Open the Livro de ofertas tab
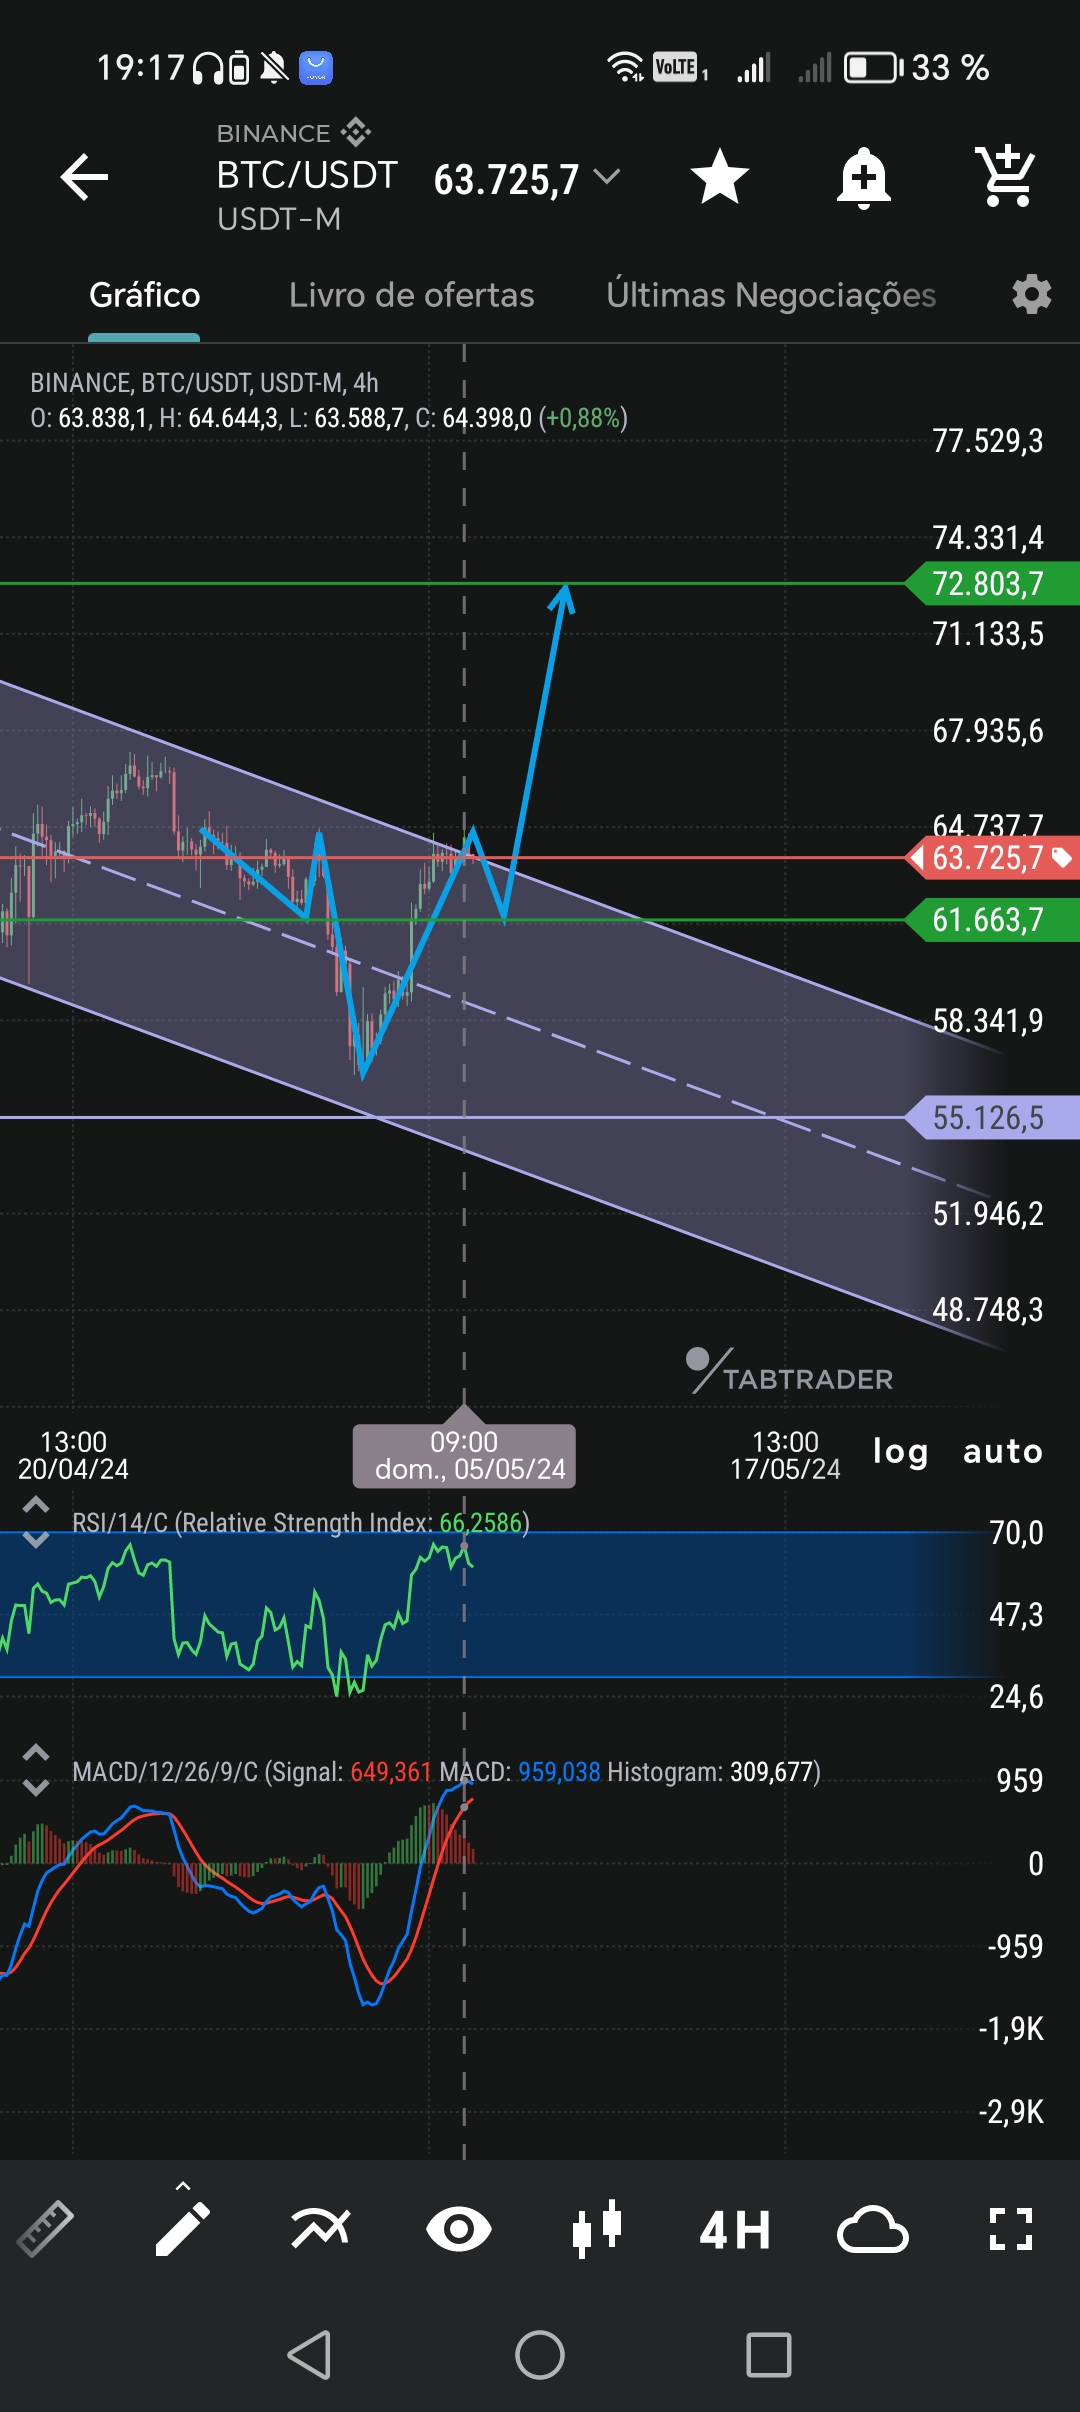The height and width of the screenshot is (2412, 1080). (411, 295)
